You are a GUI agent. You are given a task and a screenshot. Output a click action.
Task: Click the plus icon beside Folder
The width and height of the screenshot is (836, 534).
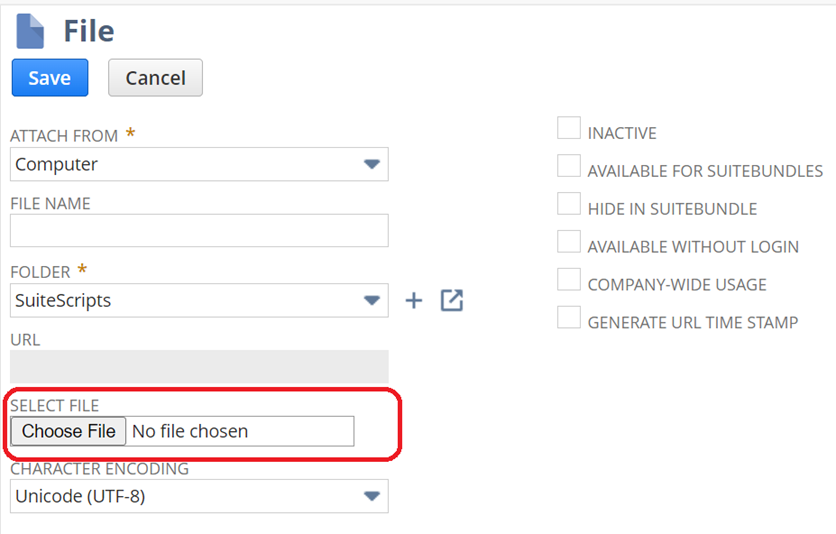tap(414, 300)
